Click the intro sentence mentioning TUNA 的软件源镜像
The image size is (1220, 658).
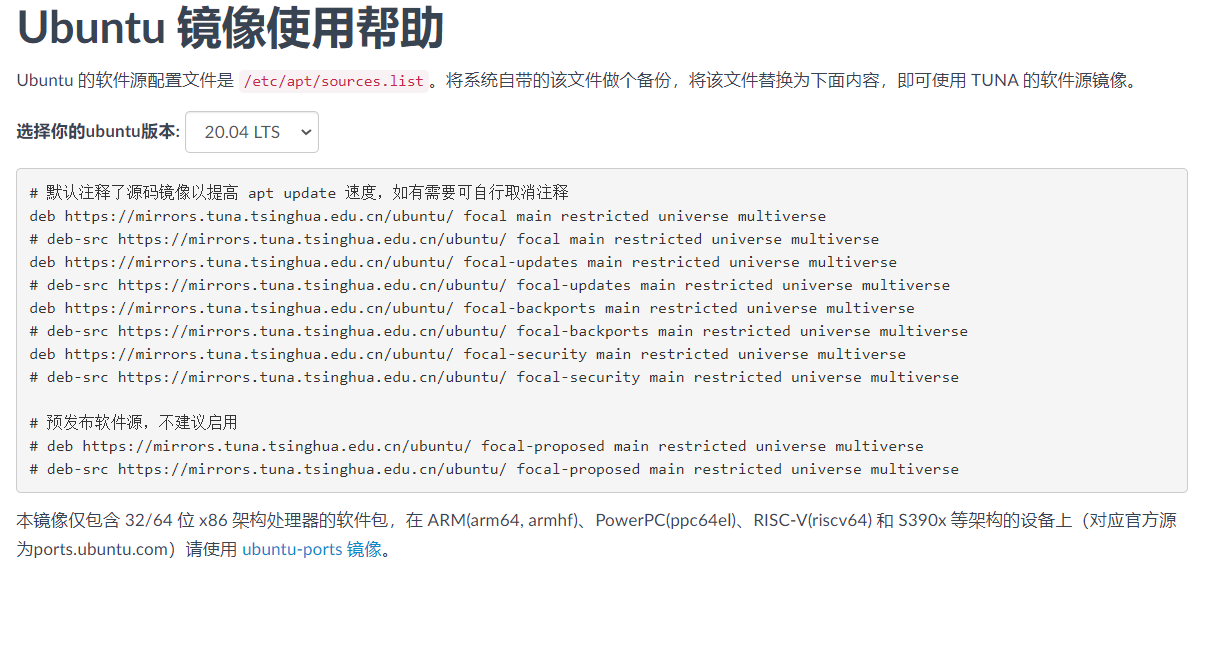pos(579,81)
